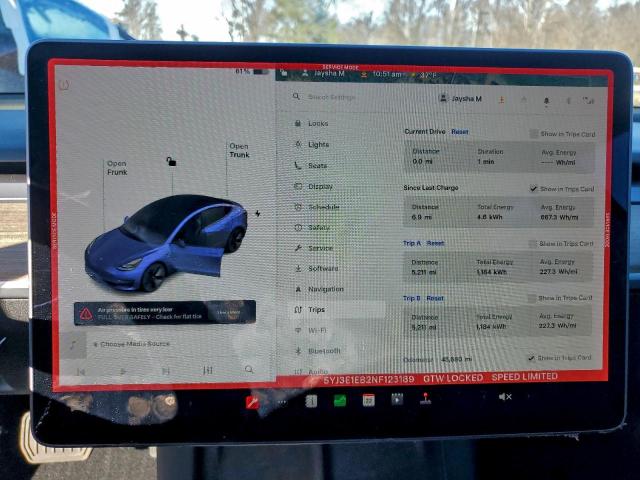
Task: Open the Bluetooth settings menu
Action: [318, 351]
